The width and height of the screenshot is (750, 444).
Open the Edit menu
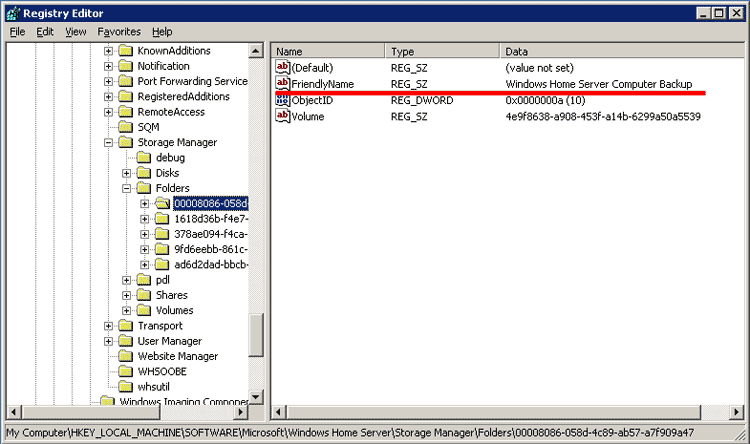pos(45,32)
